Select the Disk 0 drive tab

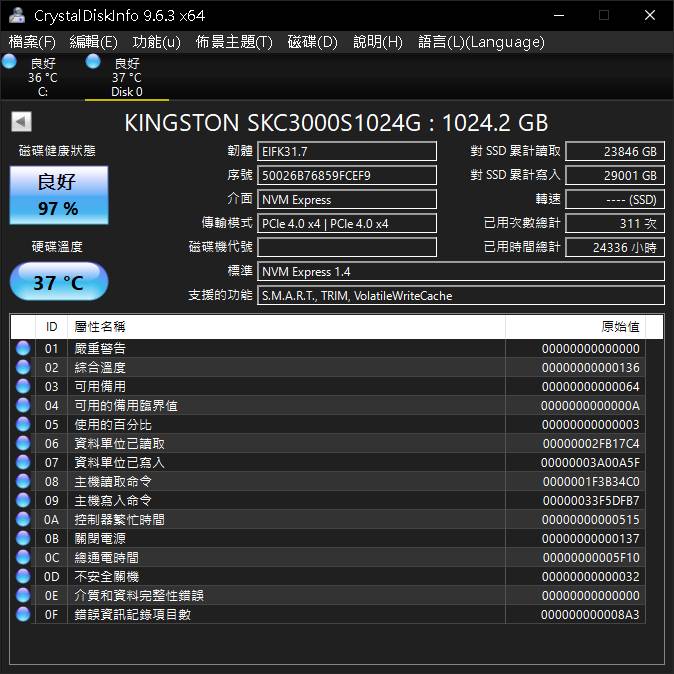point(127,77)
